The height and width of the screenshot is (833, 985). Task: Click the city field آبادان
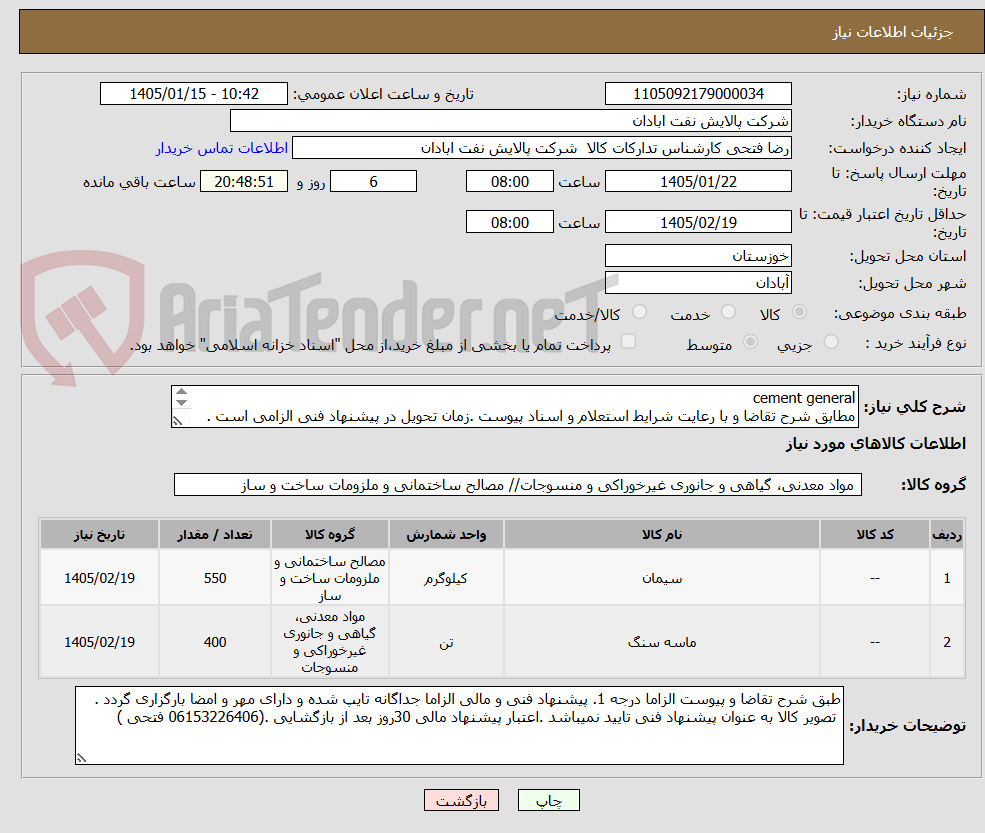click(698, 283)
